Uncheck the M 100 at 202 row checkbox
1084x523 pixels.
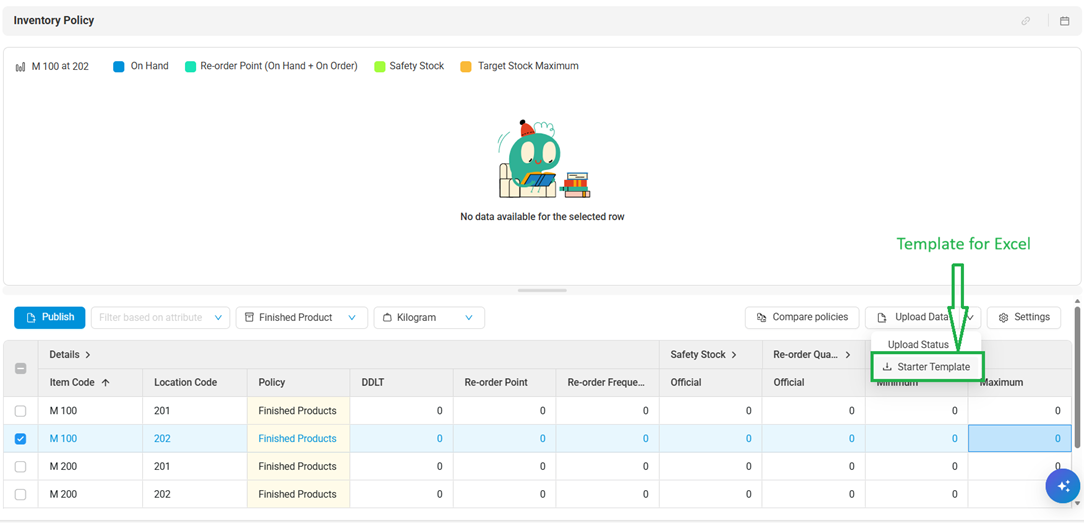[21, 439]
